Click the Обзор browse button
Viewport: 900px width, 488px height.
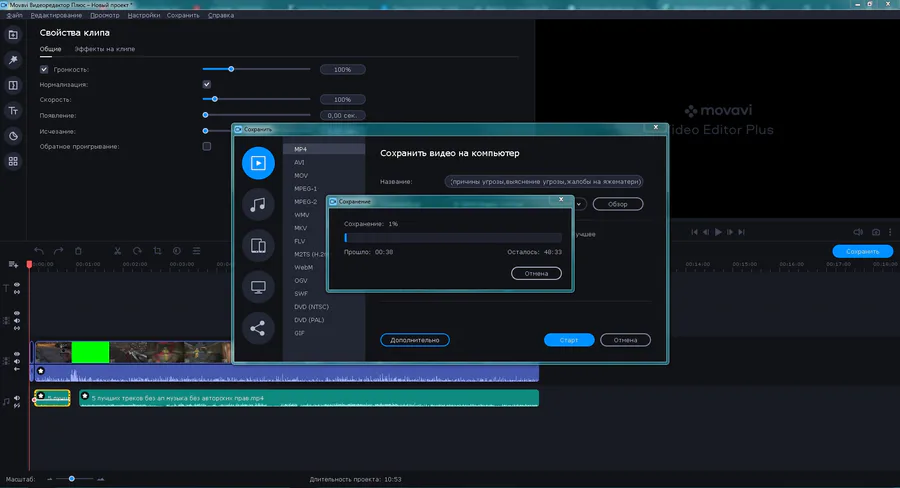coord(618,204)
